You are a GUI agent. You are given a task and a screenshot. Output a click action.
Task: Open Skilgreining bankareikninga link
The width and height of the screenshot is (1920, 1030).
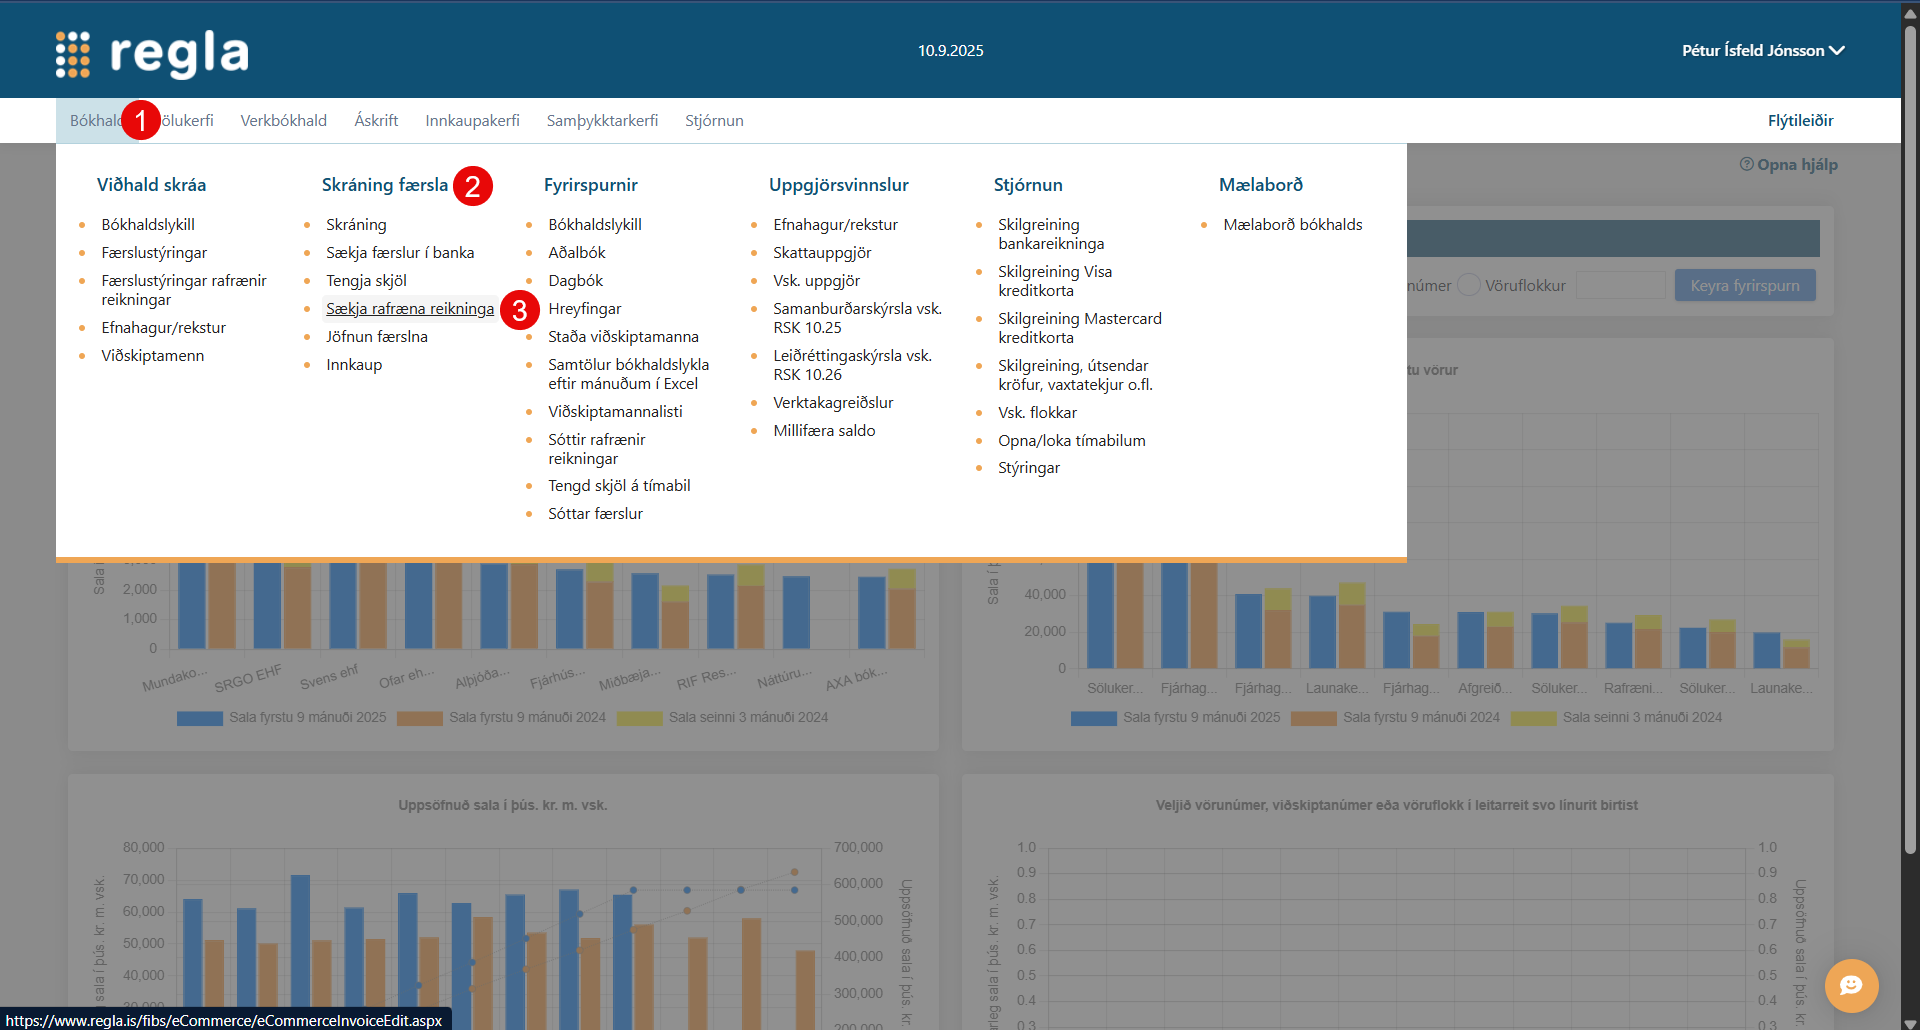1050,234
